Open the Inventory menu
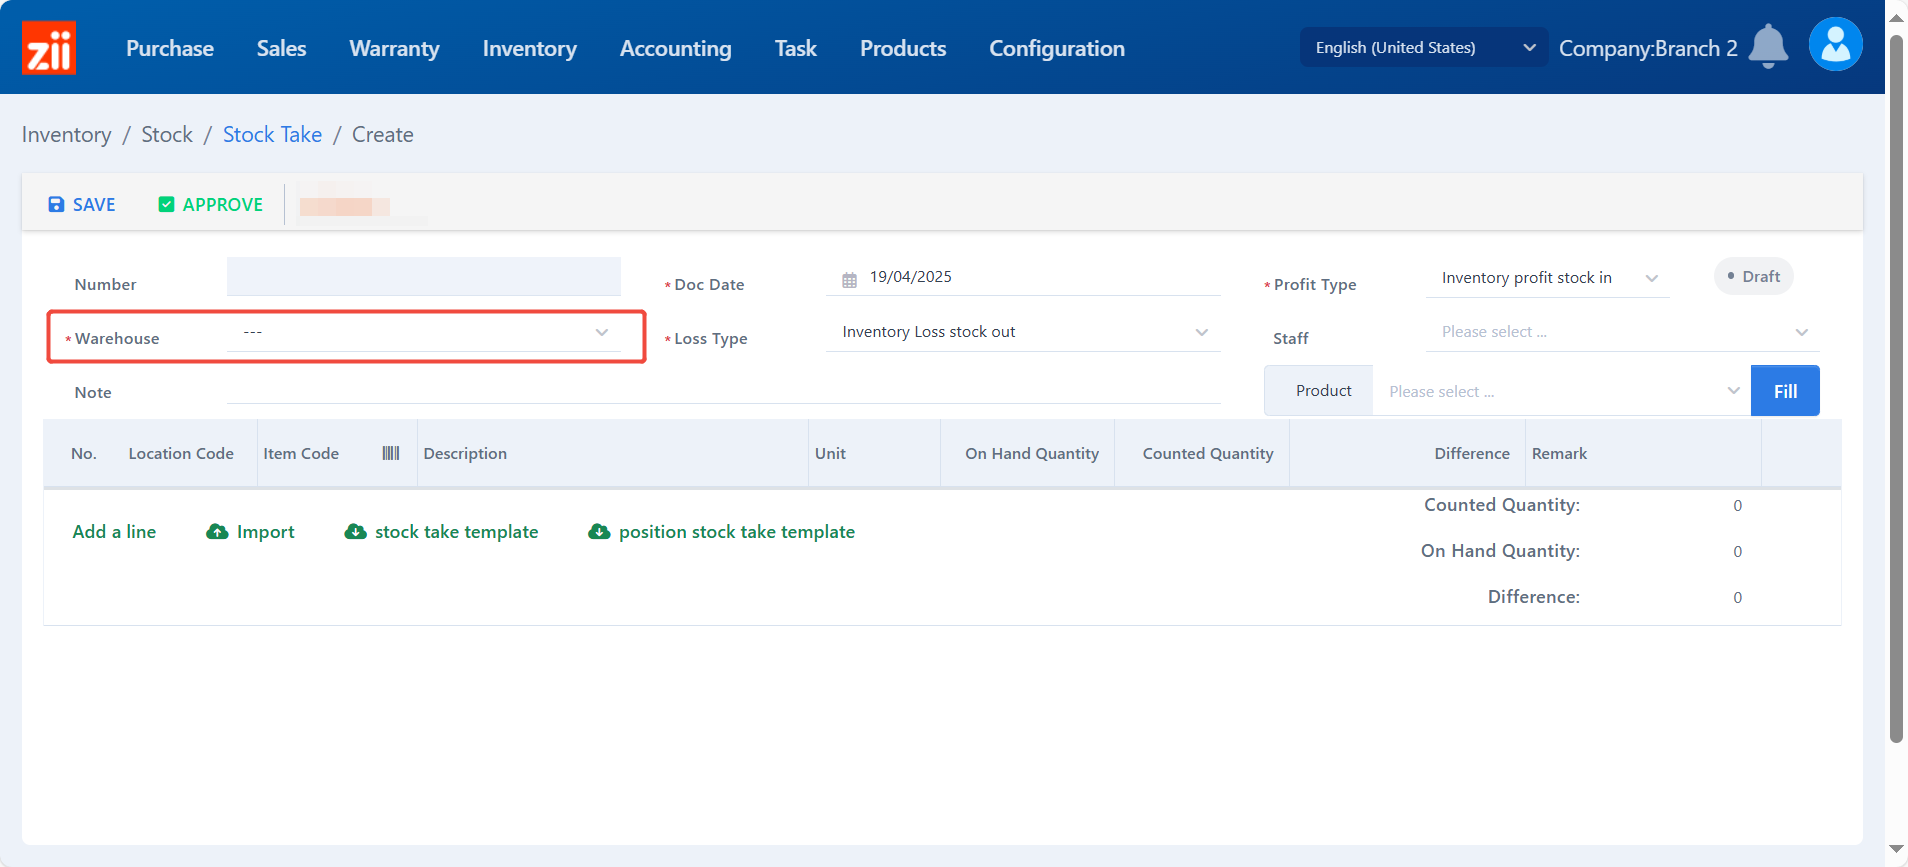Viewport: 1908px width, 867px height. coord(529,48)
